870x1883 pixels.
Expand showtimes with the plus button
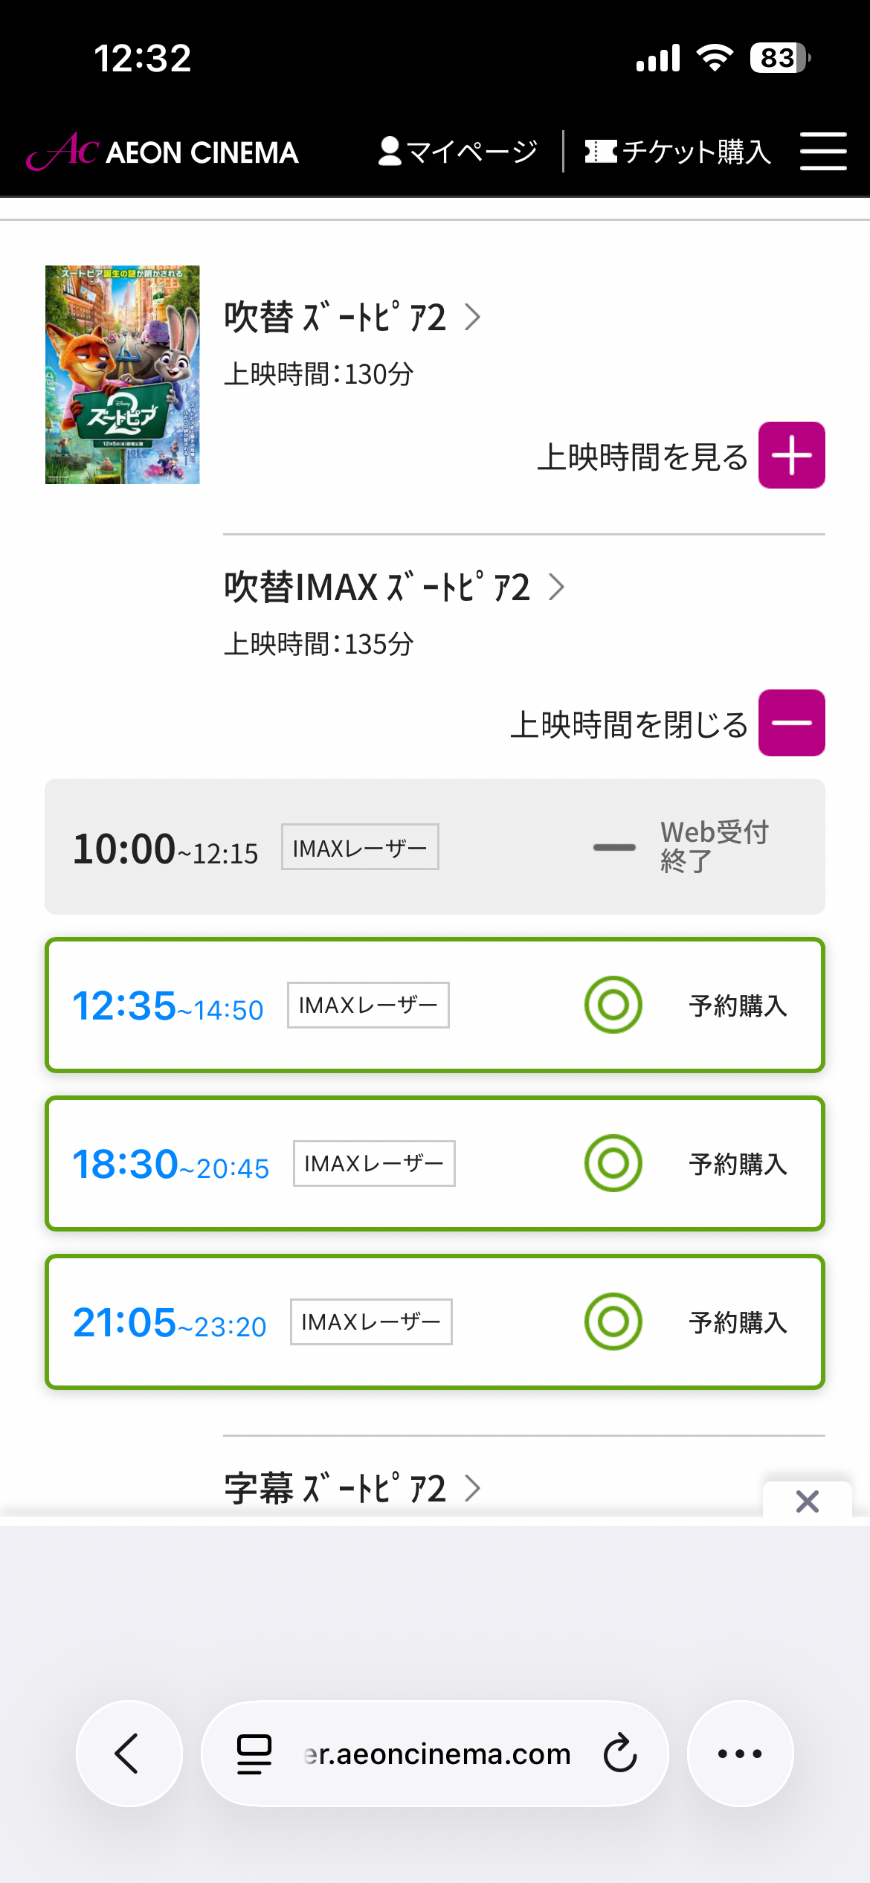click(x=791, y=456)
